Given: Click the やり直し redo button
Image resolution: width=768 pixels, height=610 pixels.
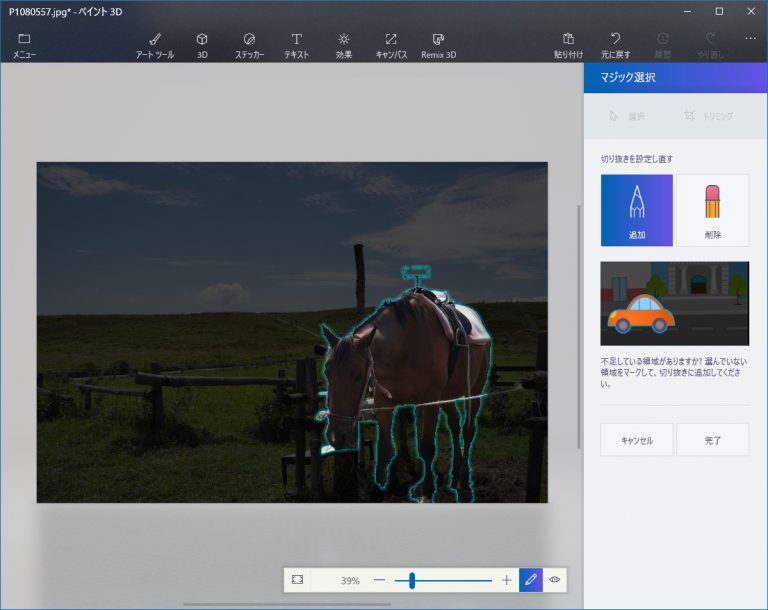Looking at the screenshot, I should (710, 46).
